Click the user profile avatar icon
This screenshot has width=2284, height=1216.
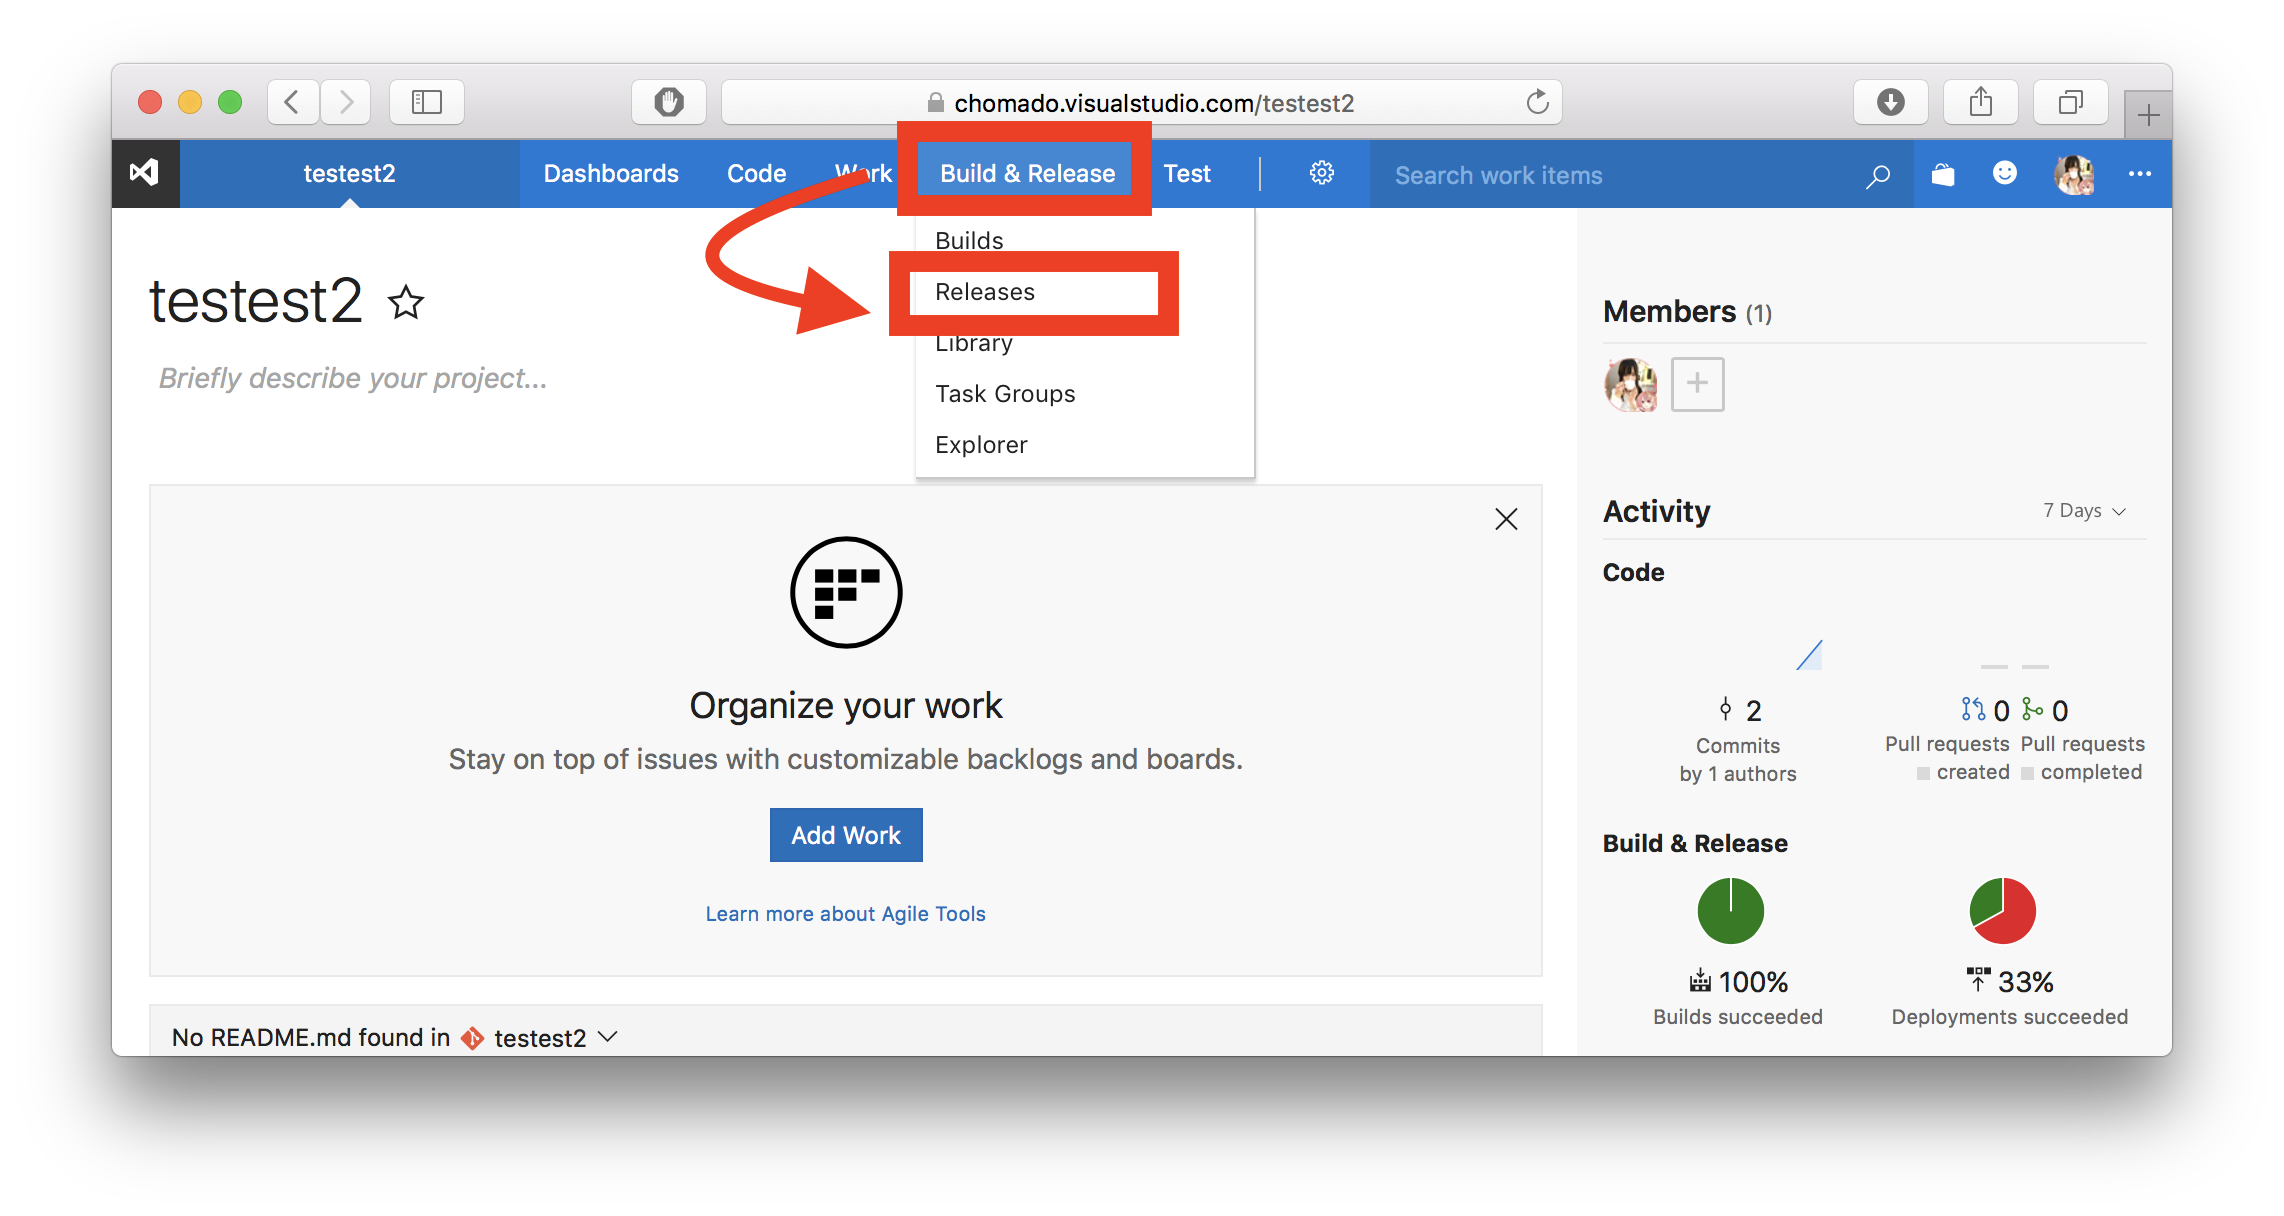pos(2074,172)
